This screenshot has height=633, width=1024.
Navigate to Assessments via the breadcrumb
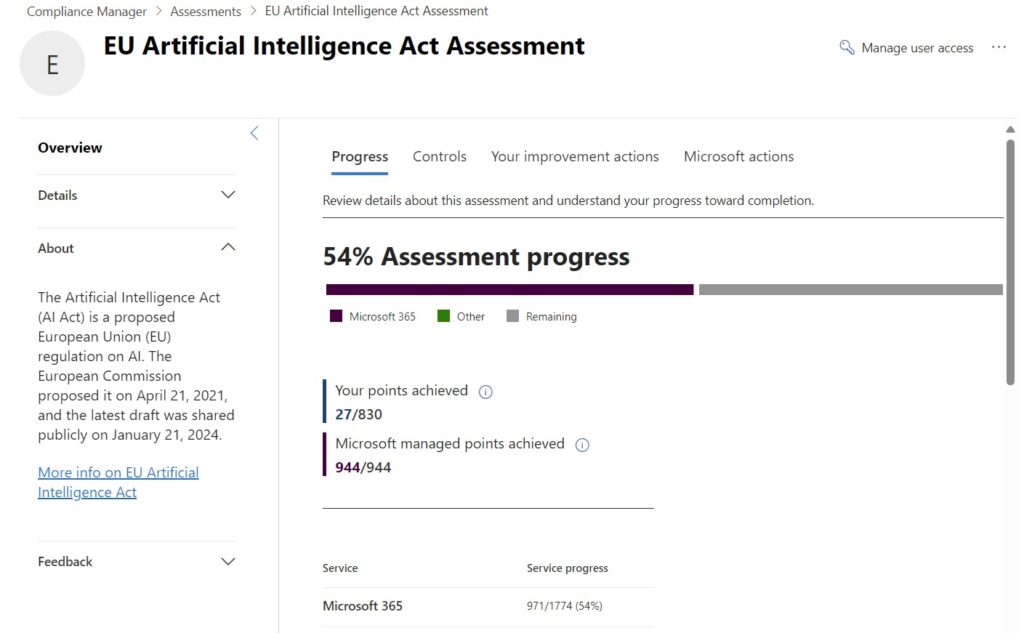[x=205, y=11]
